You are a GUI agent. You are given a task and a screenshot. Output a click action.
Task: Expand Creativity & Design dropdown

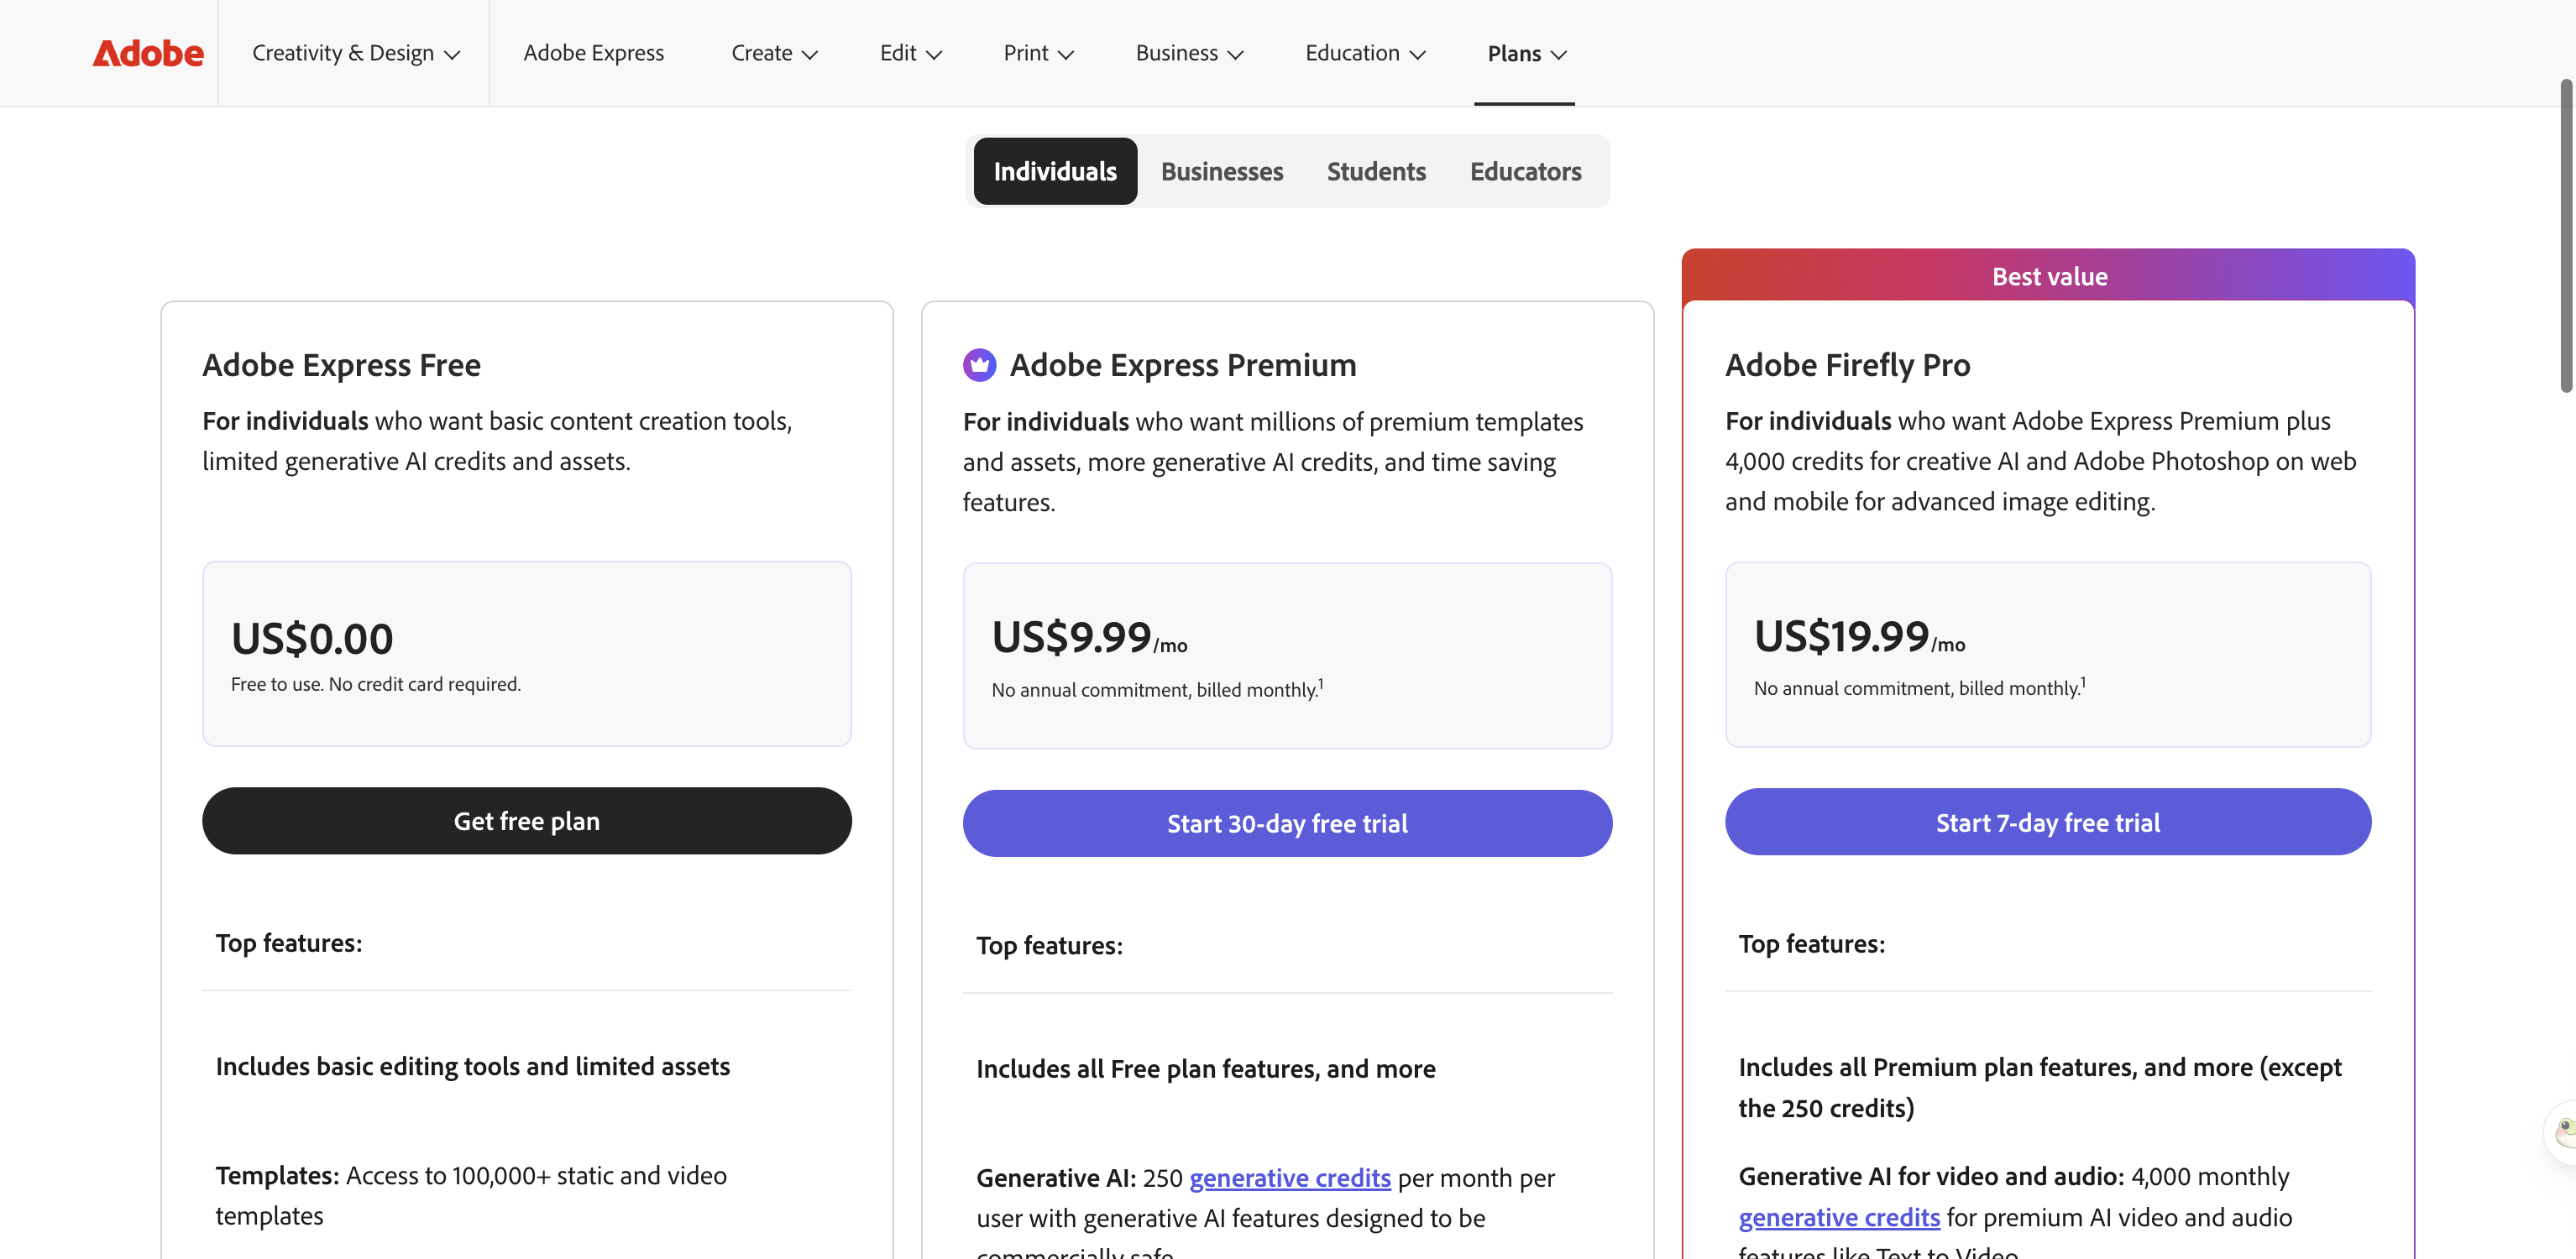click(355, 53)
